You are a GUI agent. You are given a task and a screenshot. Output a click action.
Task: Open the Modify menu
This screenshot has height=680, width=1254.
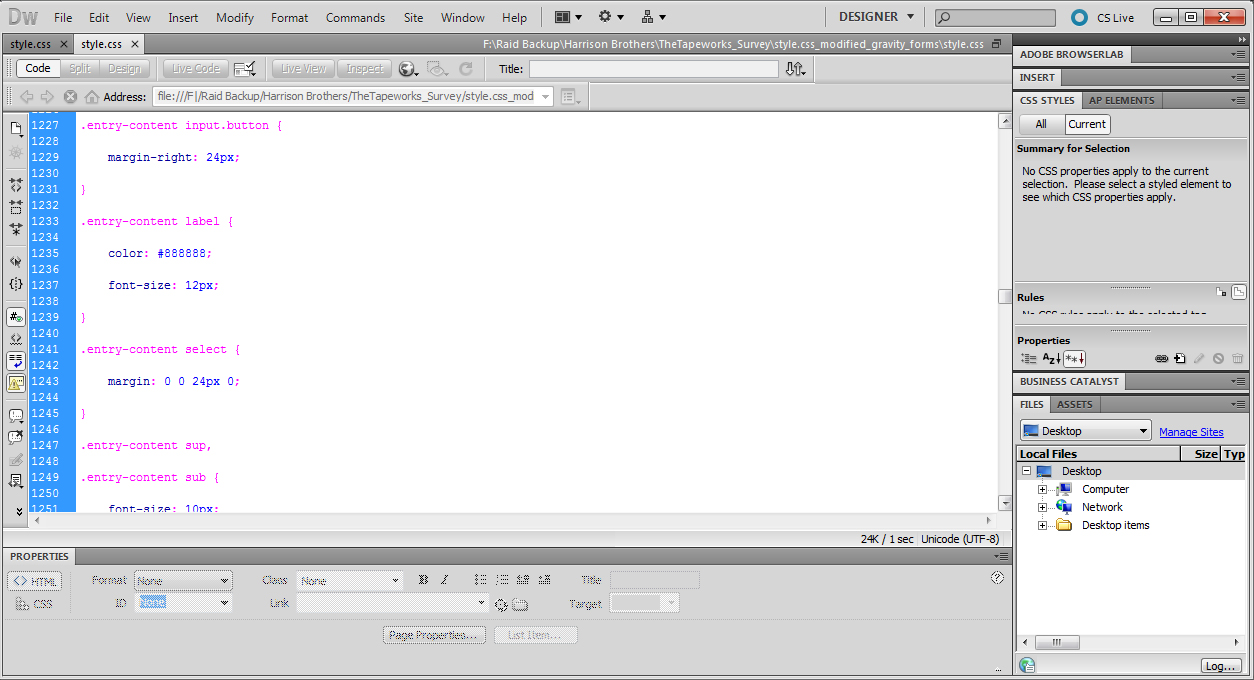tap(235, 18)
